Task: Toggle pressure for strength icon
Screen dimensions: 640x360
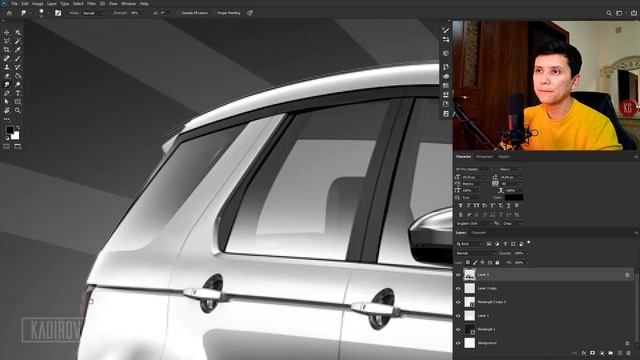Action: click(250, 13)
